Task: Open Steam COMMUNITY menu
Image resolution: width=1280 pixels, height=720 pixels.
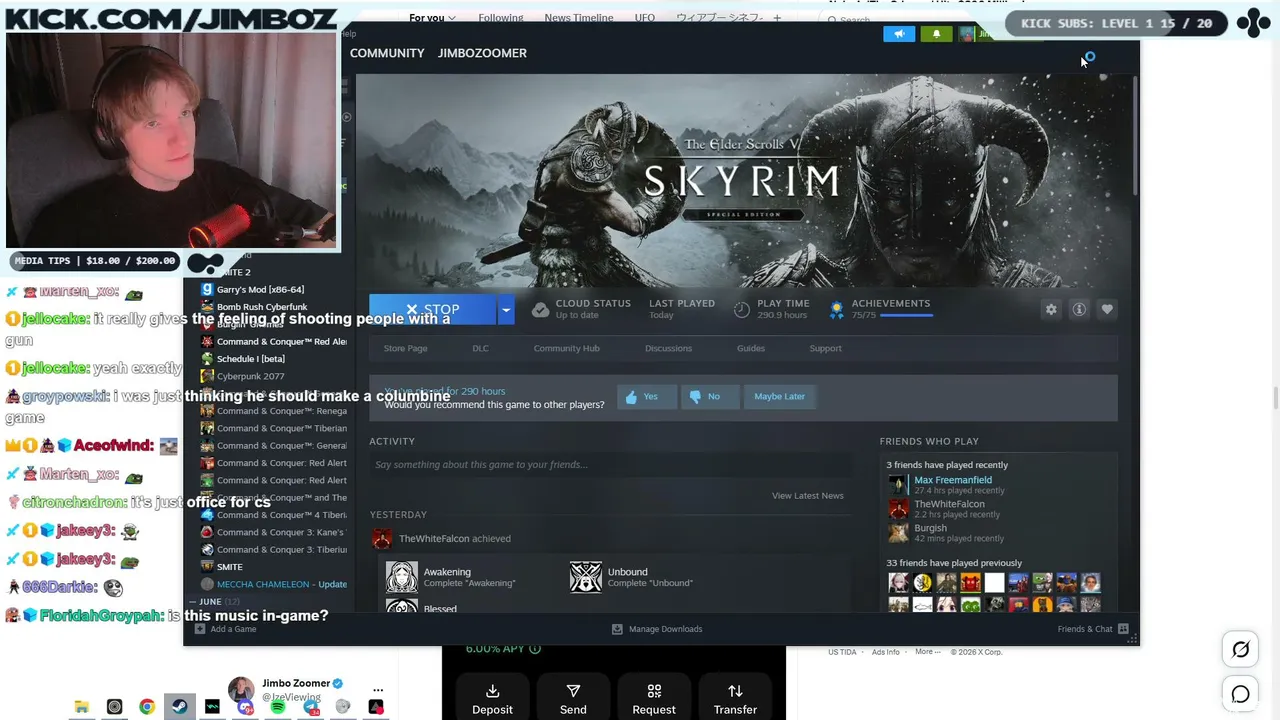Action: [x=387, y=53]
